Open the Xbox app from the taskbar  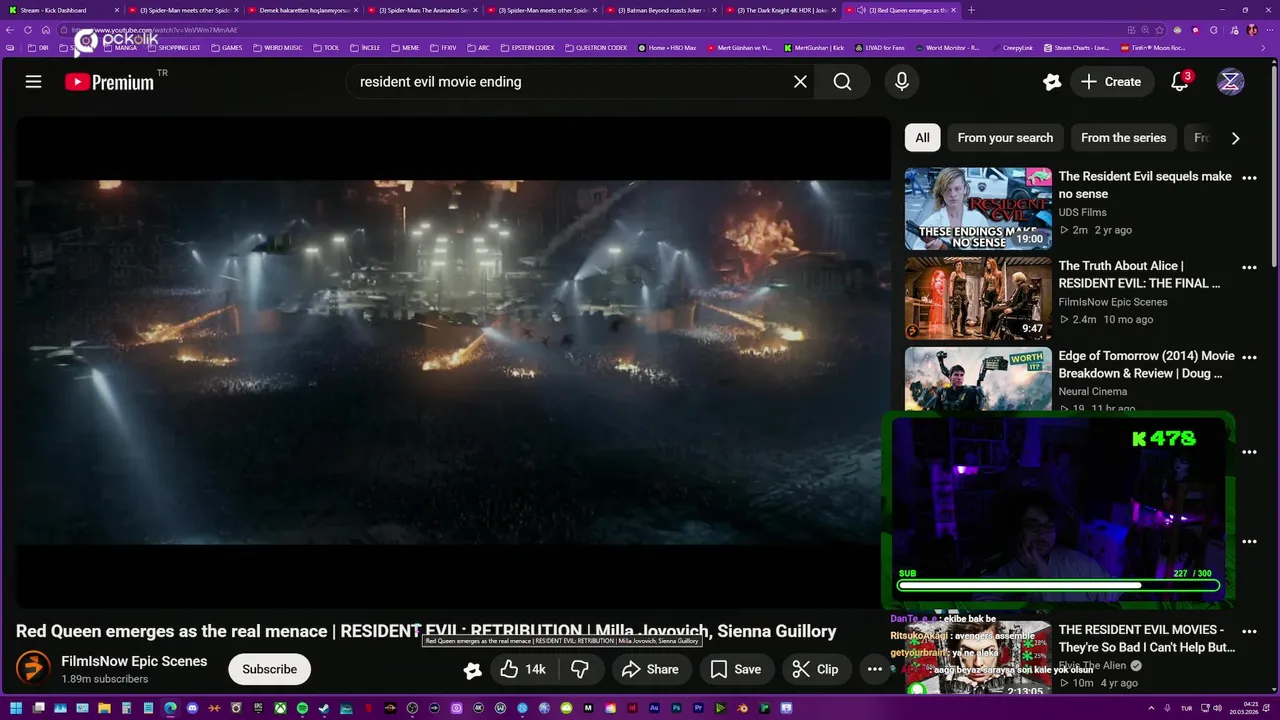pos(280,708)
